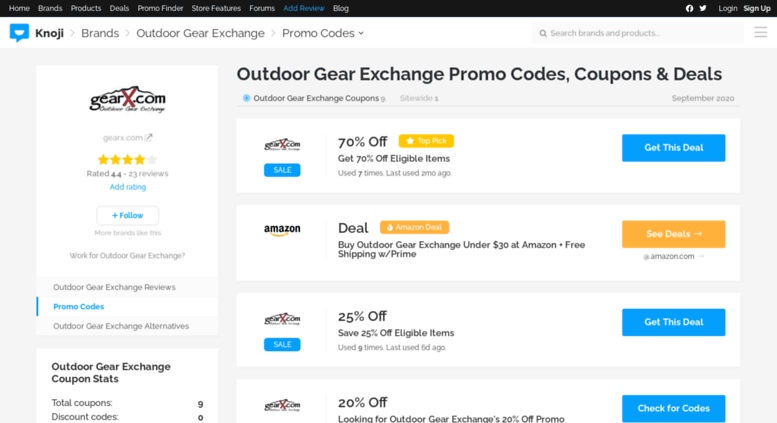Click the gearX.com logo in sidebar
Viewport: 777px width, 423px height.
(127, 100)
